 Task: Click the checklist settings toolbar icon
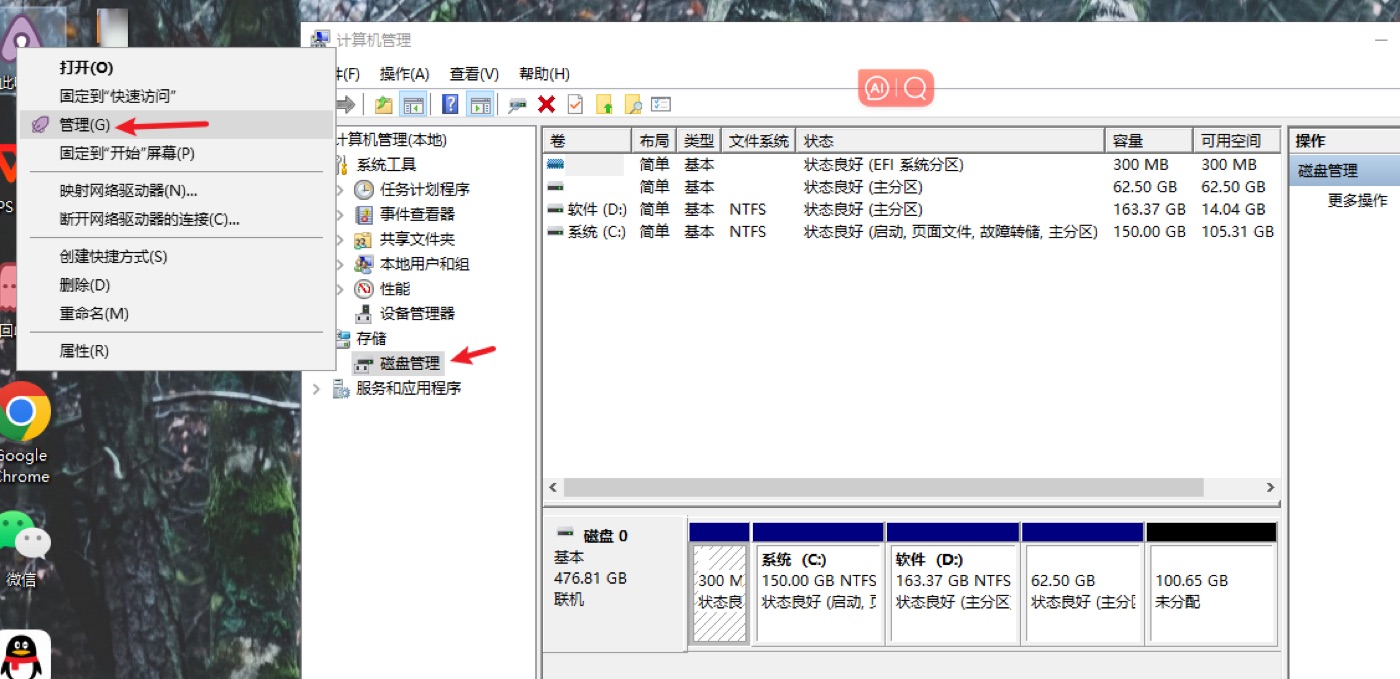click(661, 104)
